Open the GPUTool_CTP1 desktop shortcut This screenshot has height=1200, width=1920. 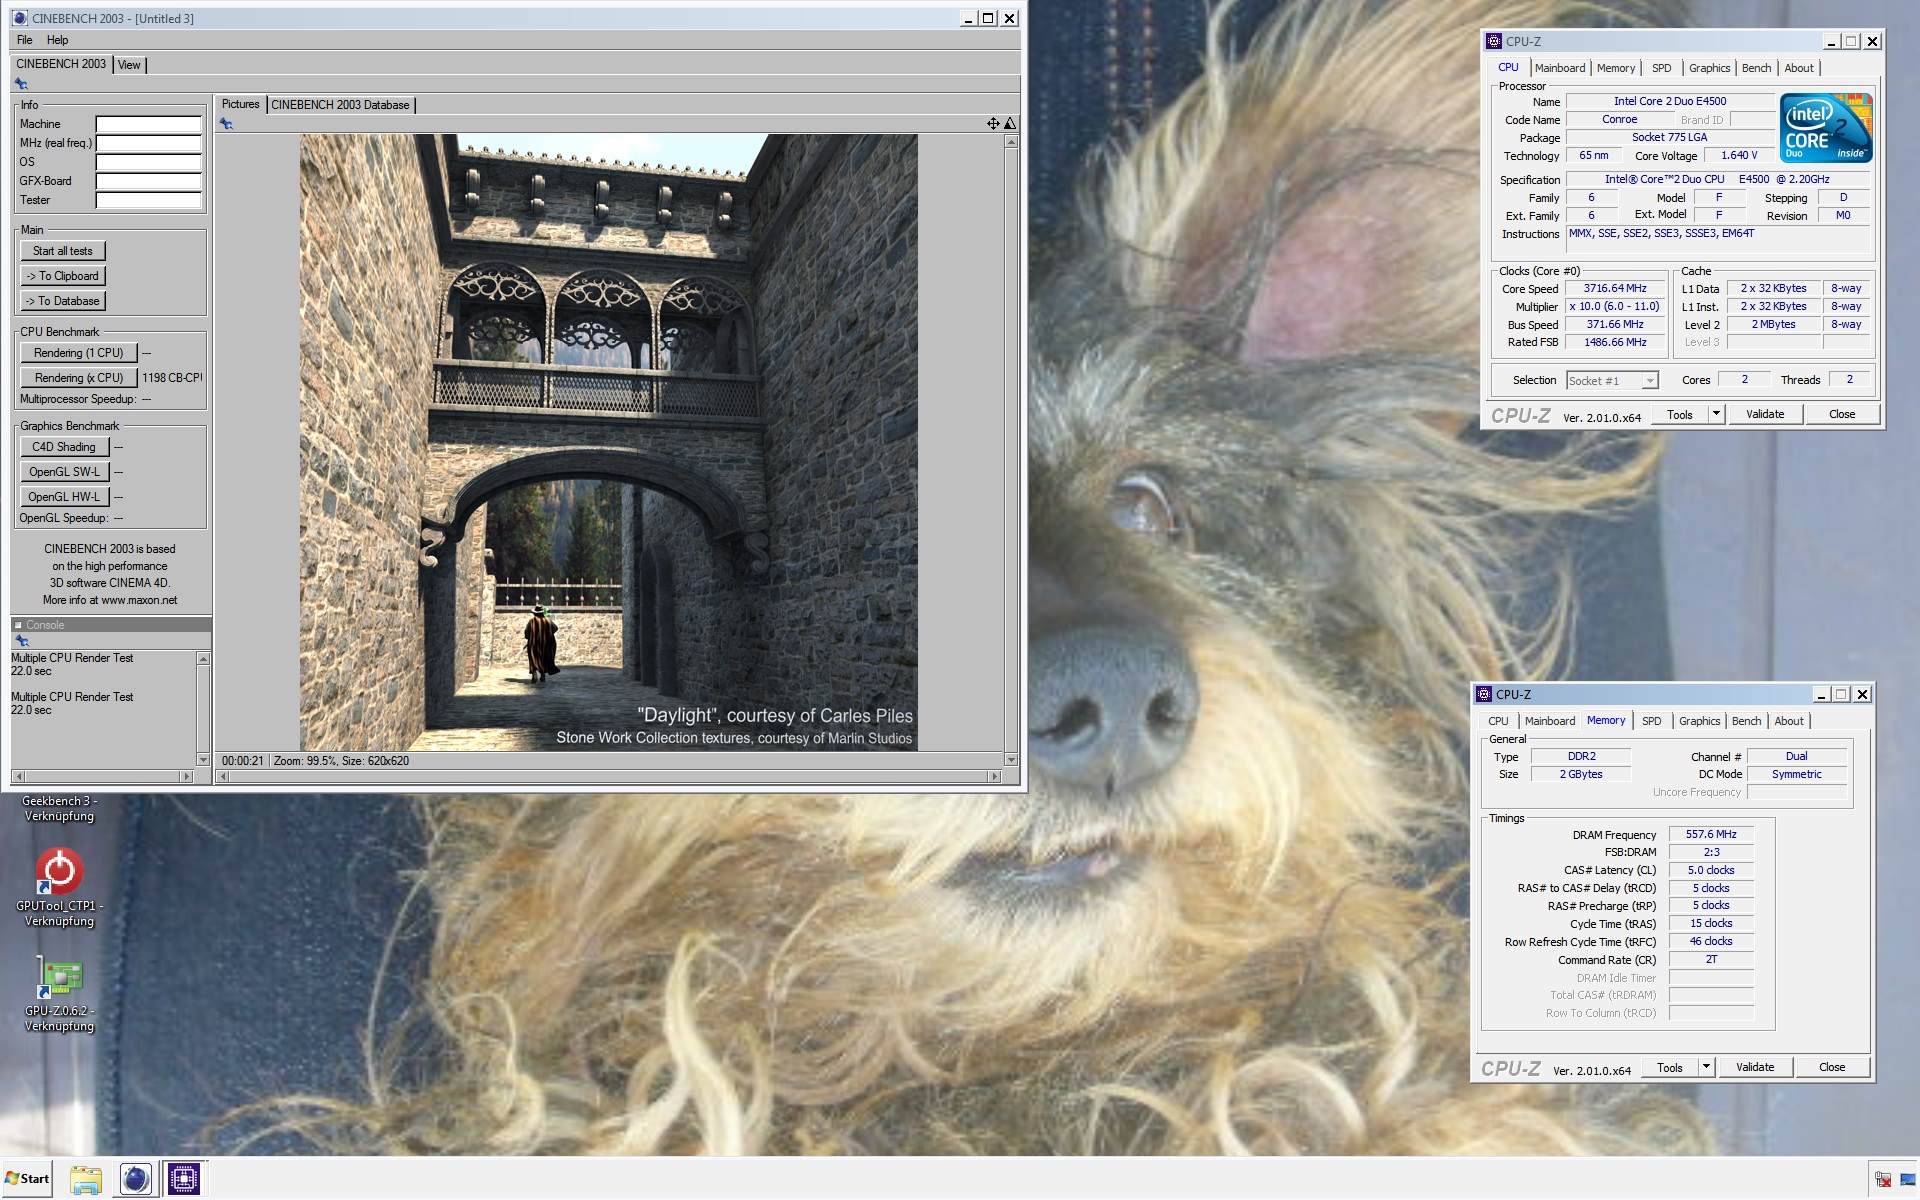click(59, 886)
